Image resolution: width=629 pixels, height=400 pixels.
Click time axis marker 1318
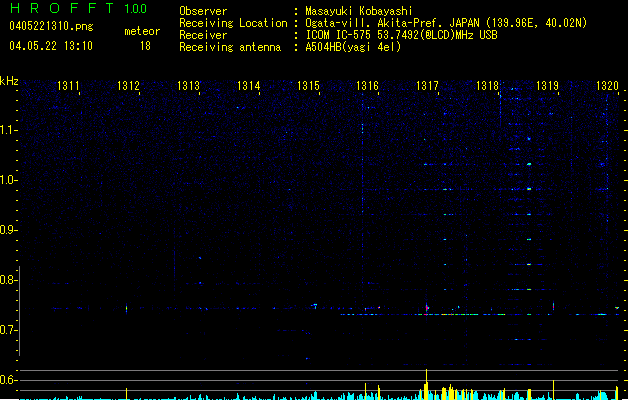tap(487, 86)
